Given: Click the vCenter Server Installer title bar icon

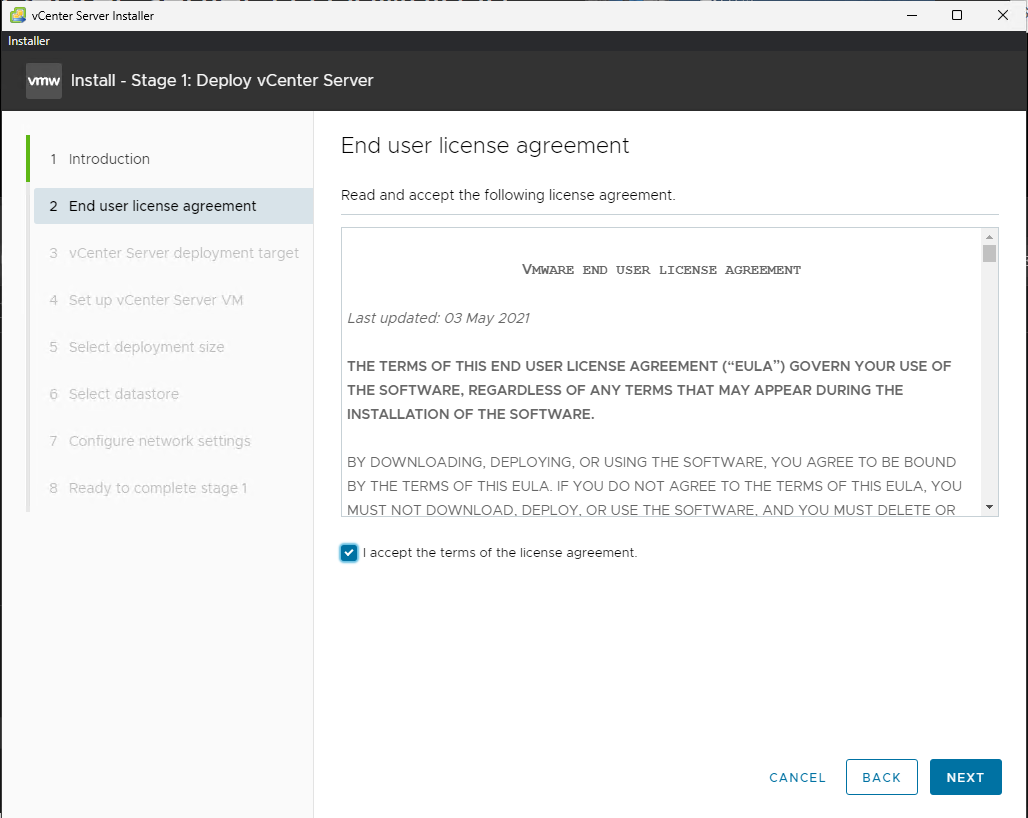Looking at the screenshot, I should click(x=17, y=16).
